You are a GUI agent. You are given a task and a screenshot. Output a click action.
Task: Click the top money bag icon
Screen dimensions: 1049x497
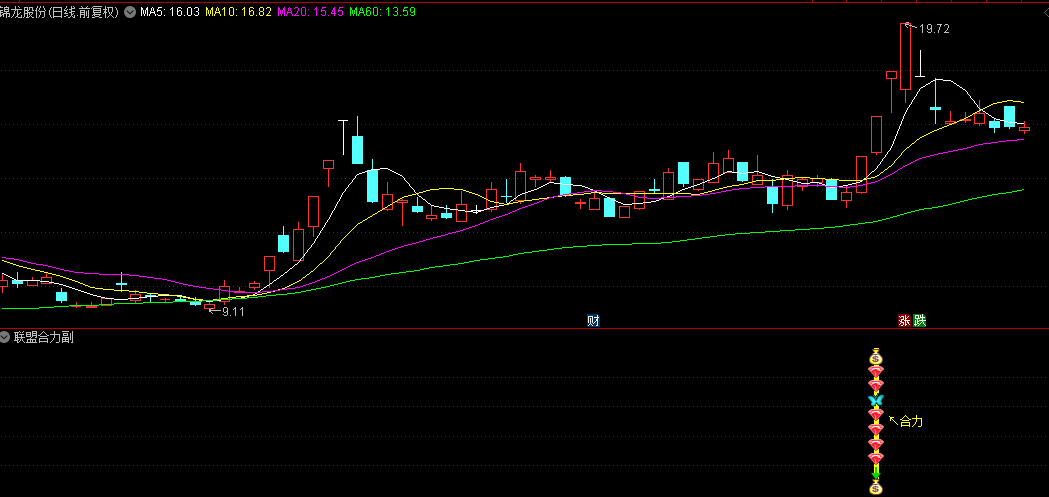pyautogui.click(x=876, y=357)
